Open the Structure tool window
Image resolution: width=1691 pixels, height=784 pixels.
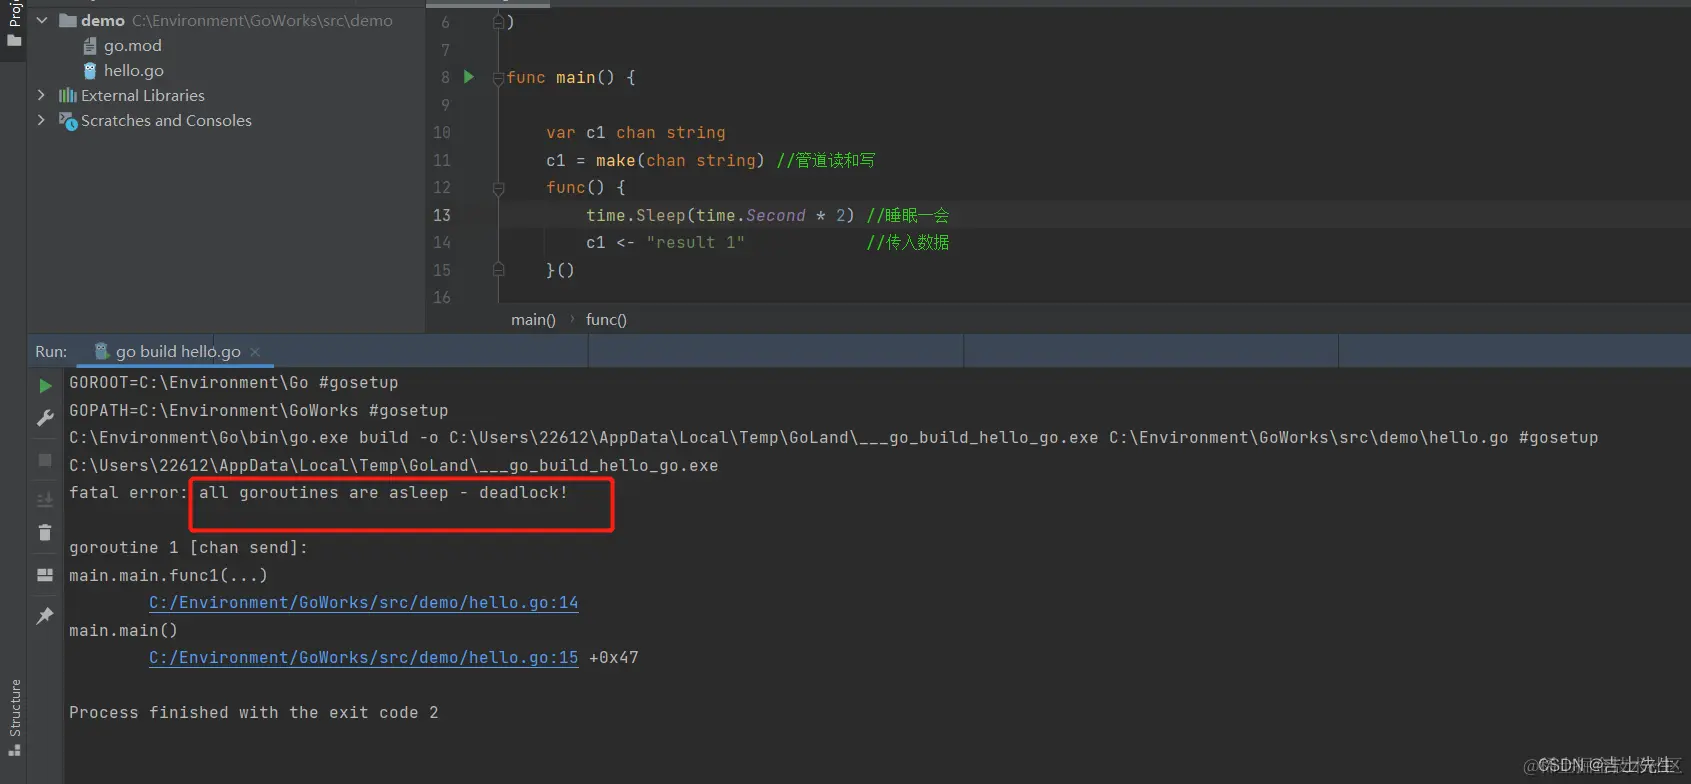[x=14, y=717]
